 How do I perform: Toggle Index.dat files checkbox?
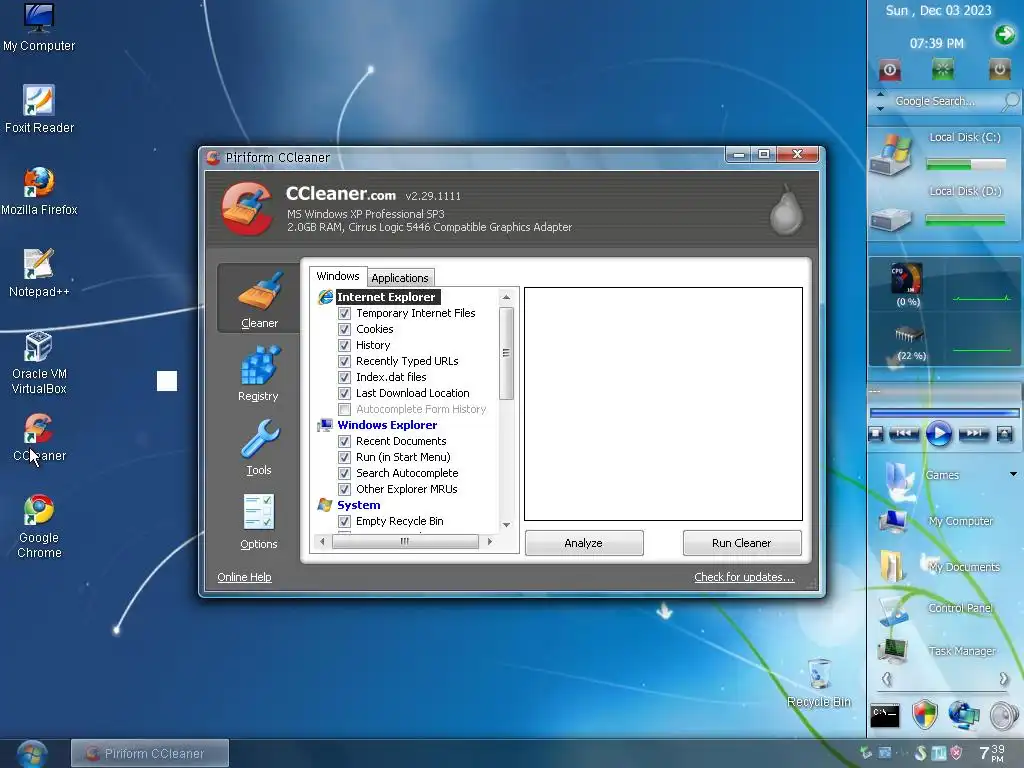click(344, 377)
